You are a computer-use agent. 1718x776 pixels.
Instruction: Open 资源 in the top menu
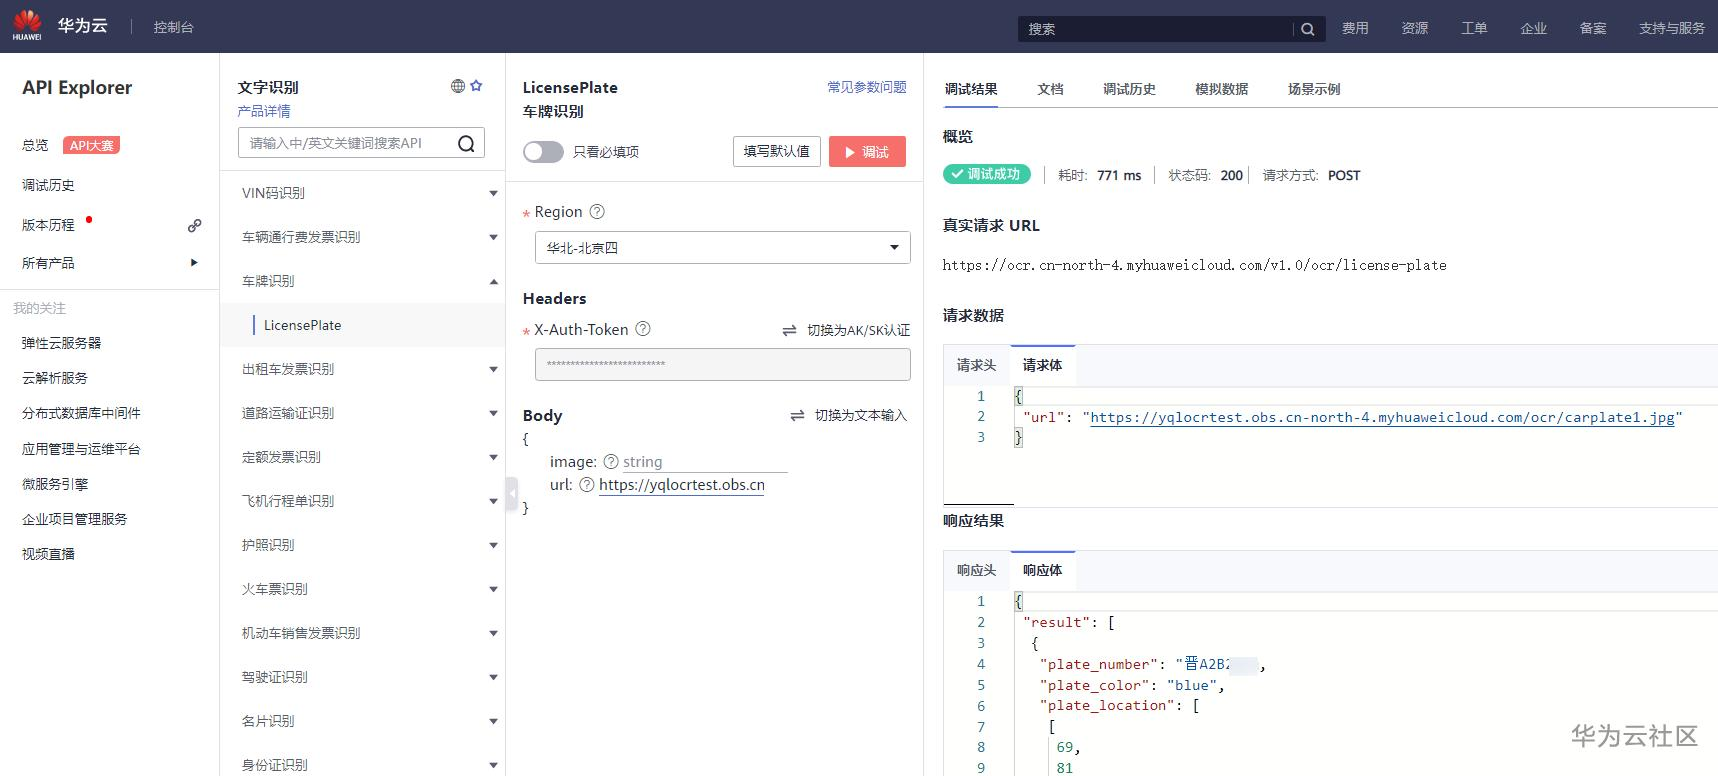click(x=1414, y=28)
